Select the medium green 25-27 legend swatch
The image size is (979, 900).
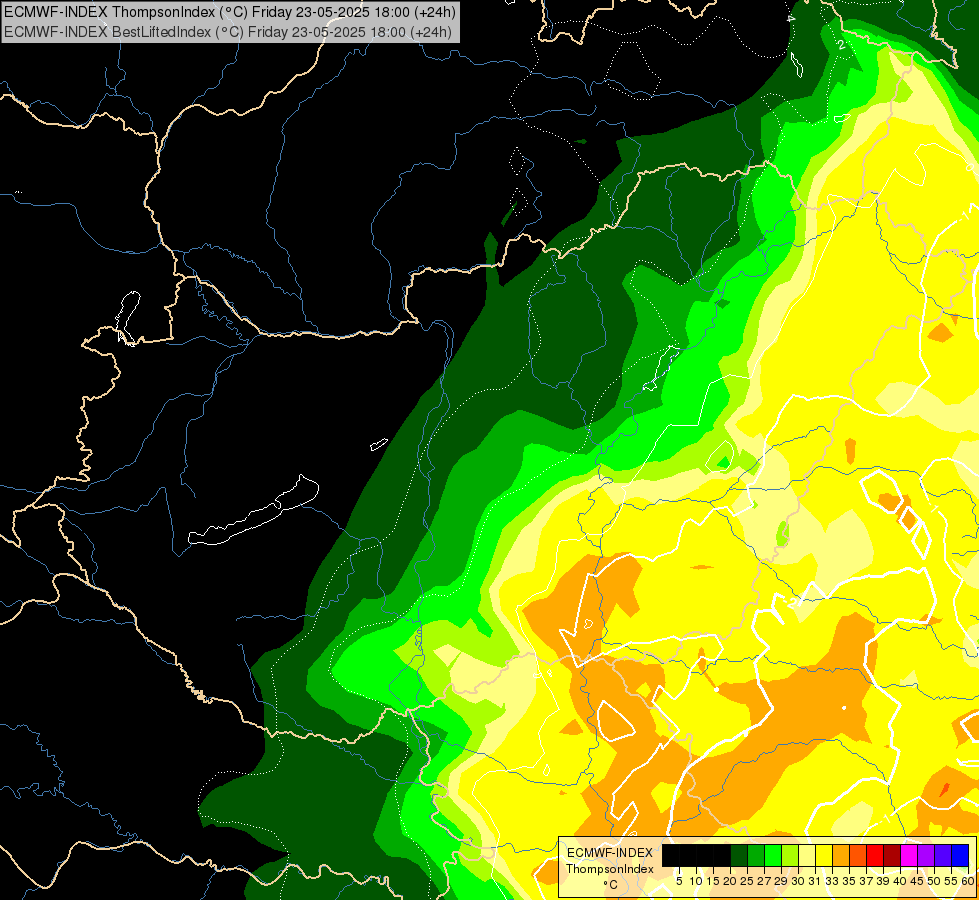tap(756, 855)
